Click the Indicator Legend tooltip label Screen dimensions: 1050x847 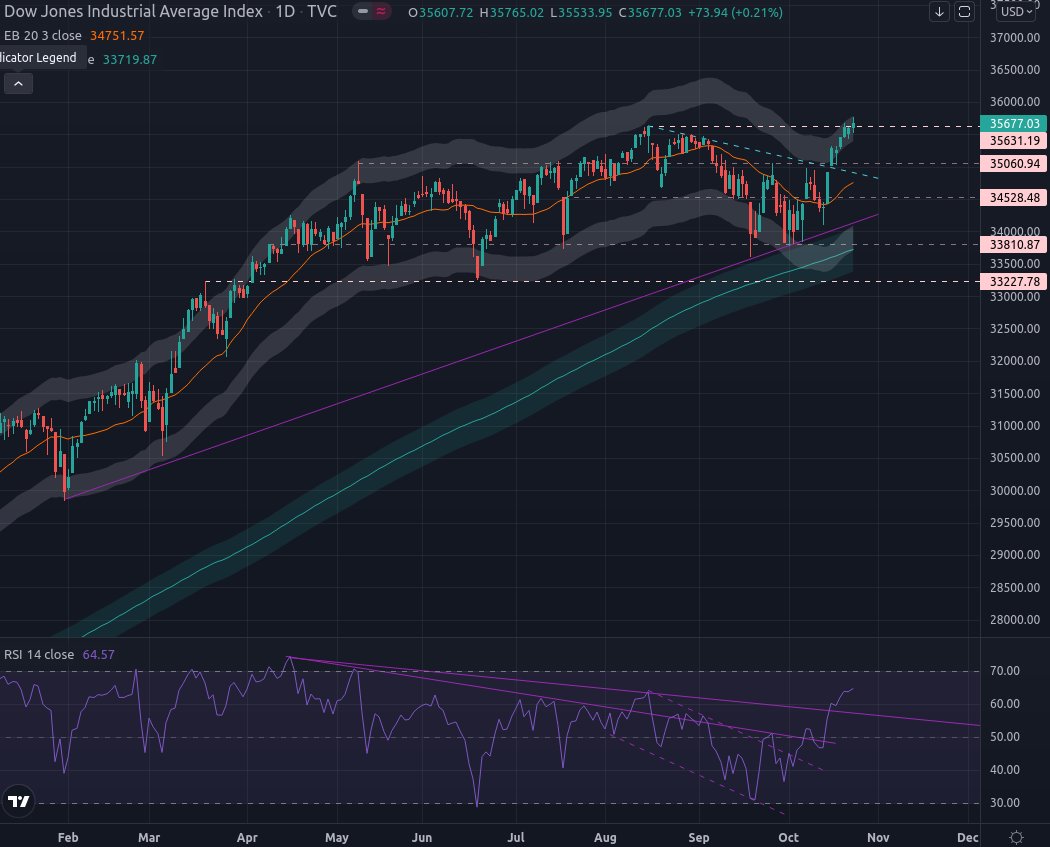coord(38,58)
